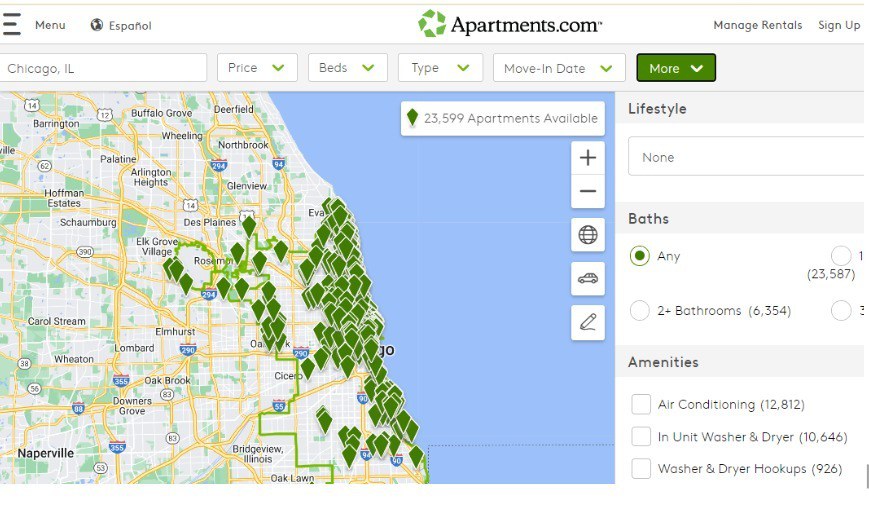
Task: Open commute search with car icon
Action: 588,278
